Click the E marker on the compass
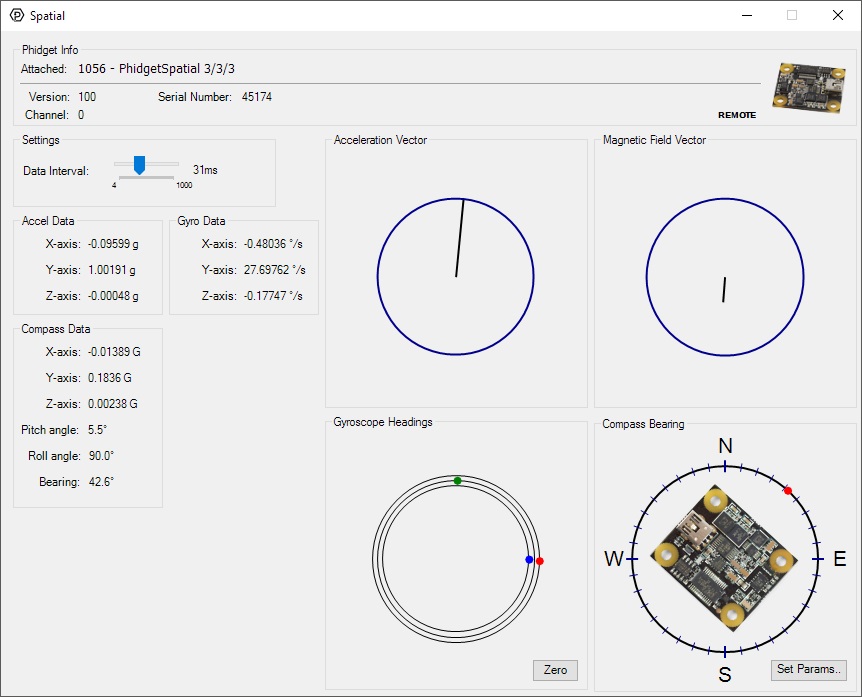 tap(839, 559)
